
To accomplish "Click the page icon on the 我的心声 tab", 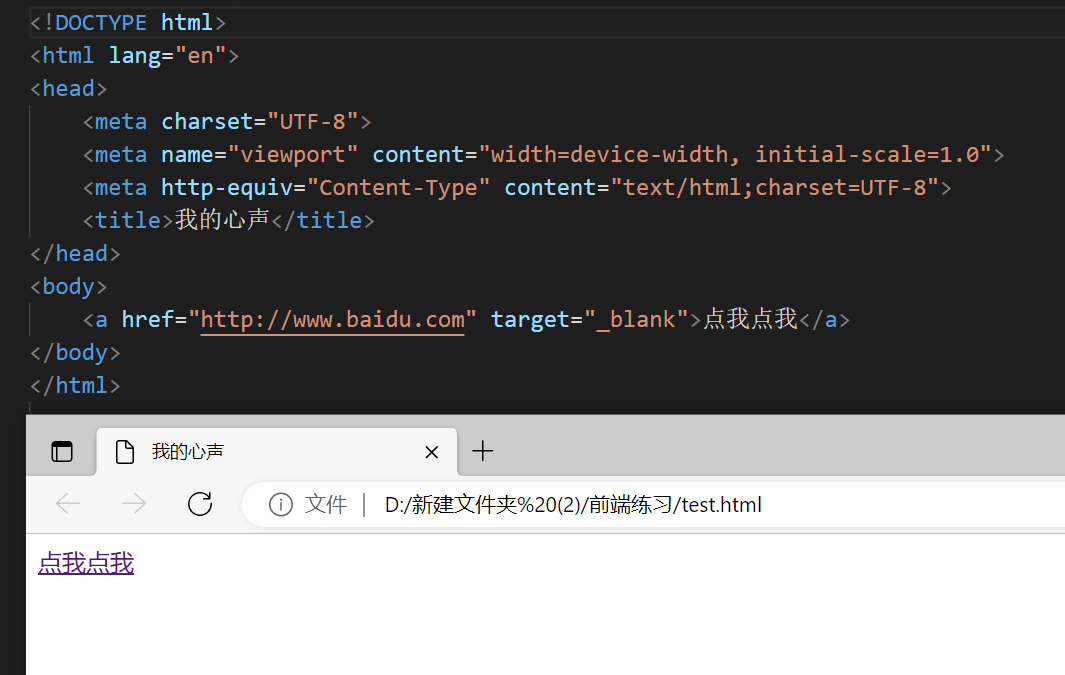I will (124, 451).
